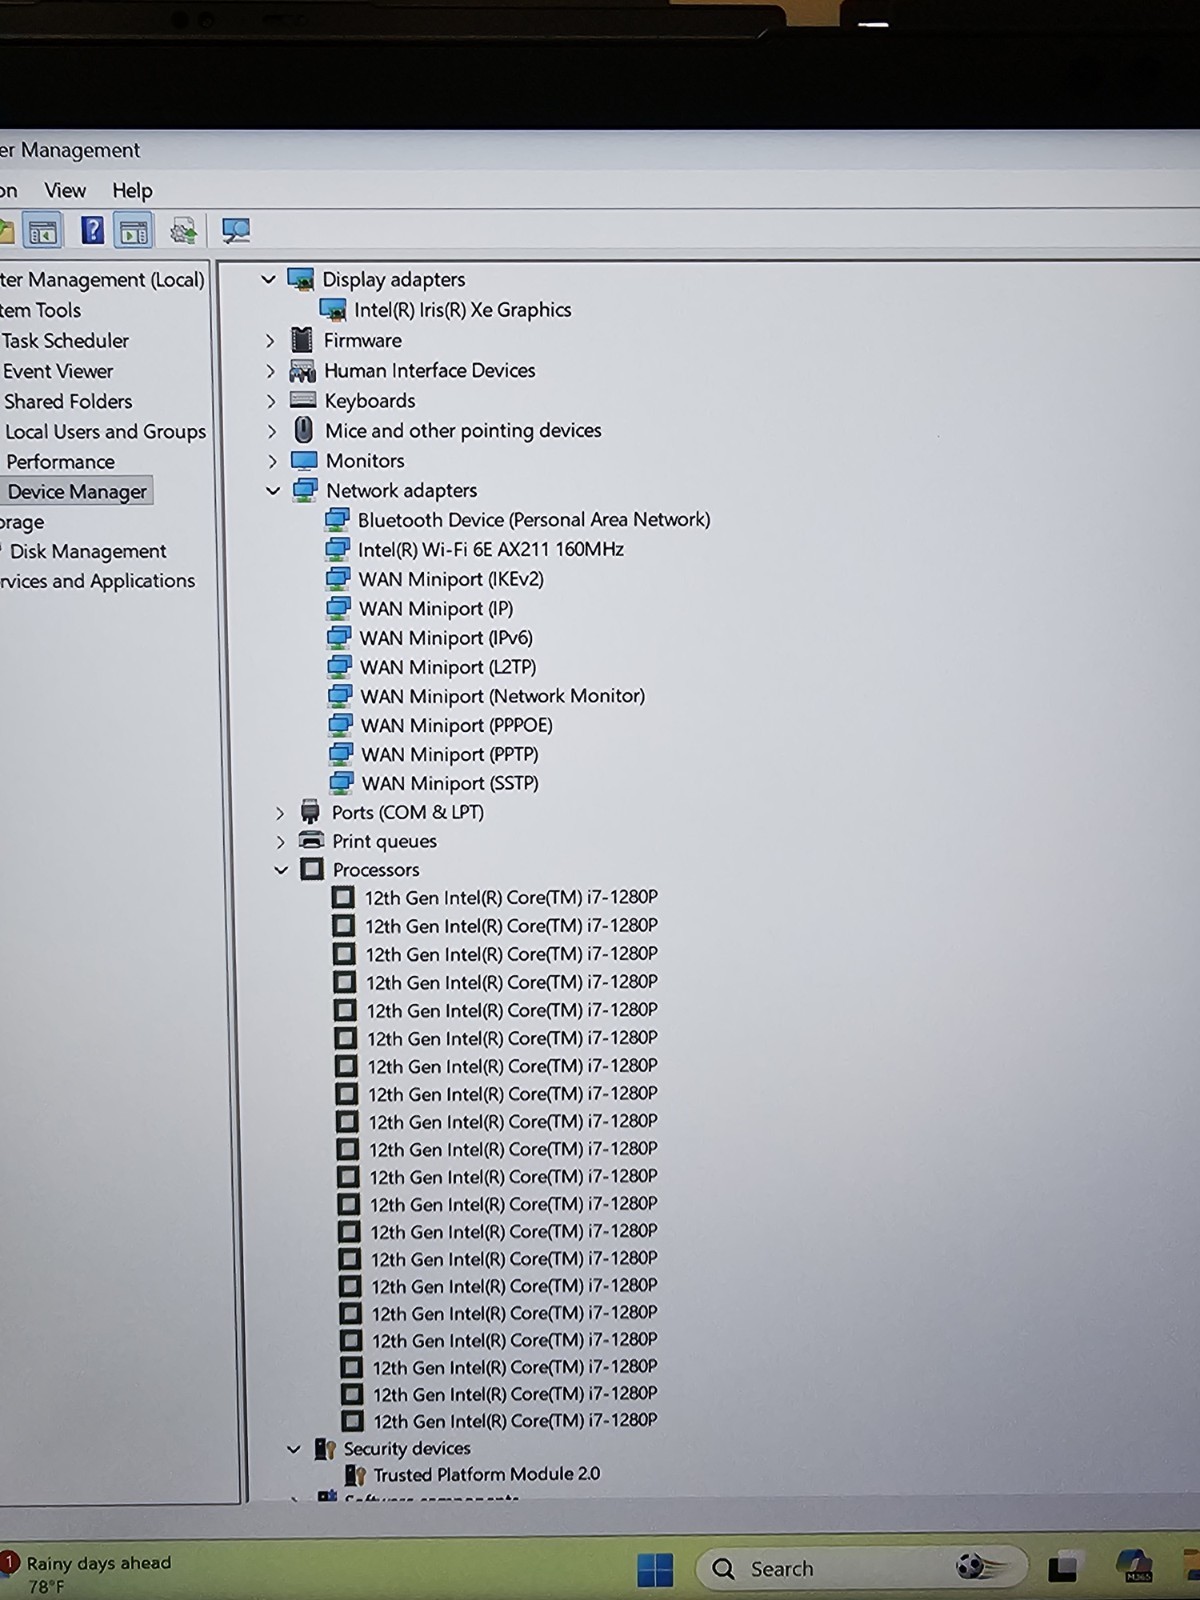The image size is (1200, 1600).
Task: Select WAN Miniport (PPTP)
Action: (450, 754)
